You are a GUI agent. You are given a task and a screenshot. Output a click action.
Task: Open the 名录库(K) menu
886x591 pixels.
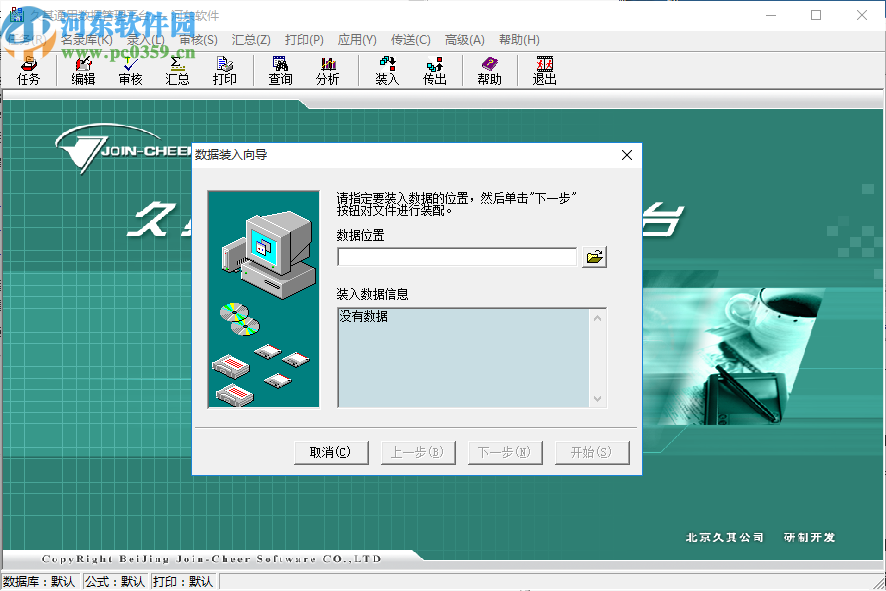tap(87, 40)
